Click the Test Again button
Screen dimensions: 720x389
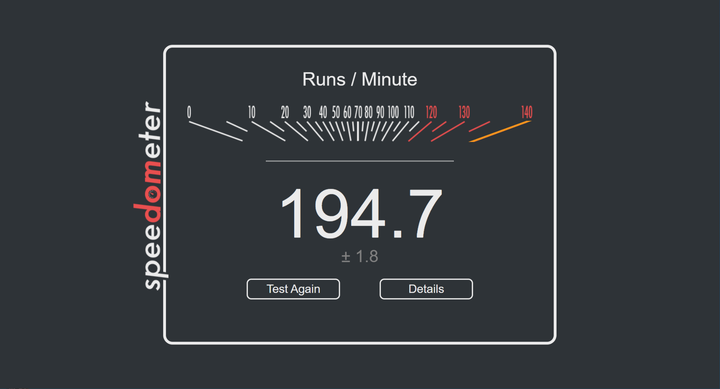[293, 289]
